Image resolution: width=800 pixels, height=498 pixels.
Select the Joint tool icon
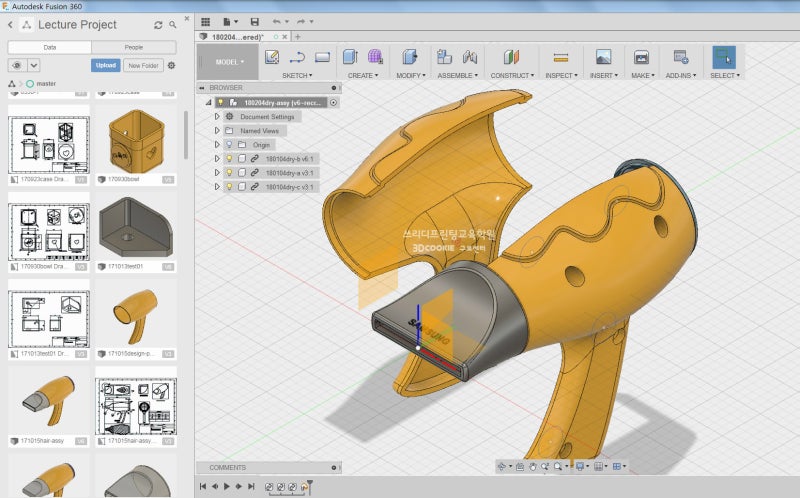[x=470, y=57]
